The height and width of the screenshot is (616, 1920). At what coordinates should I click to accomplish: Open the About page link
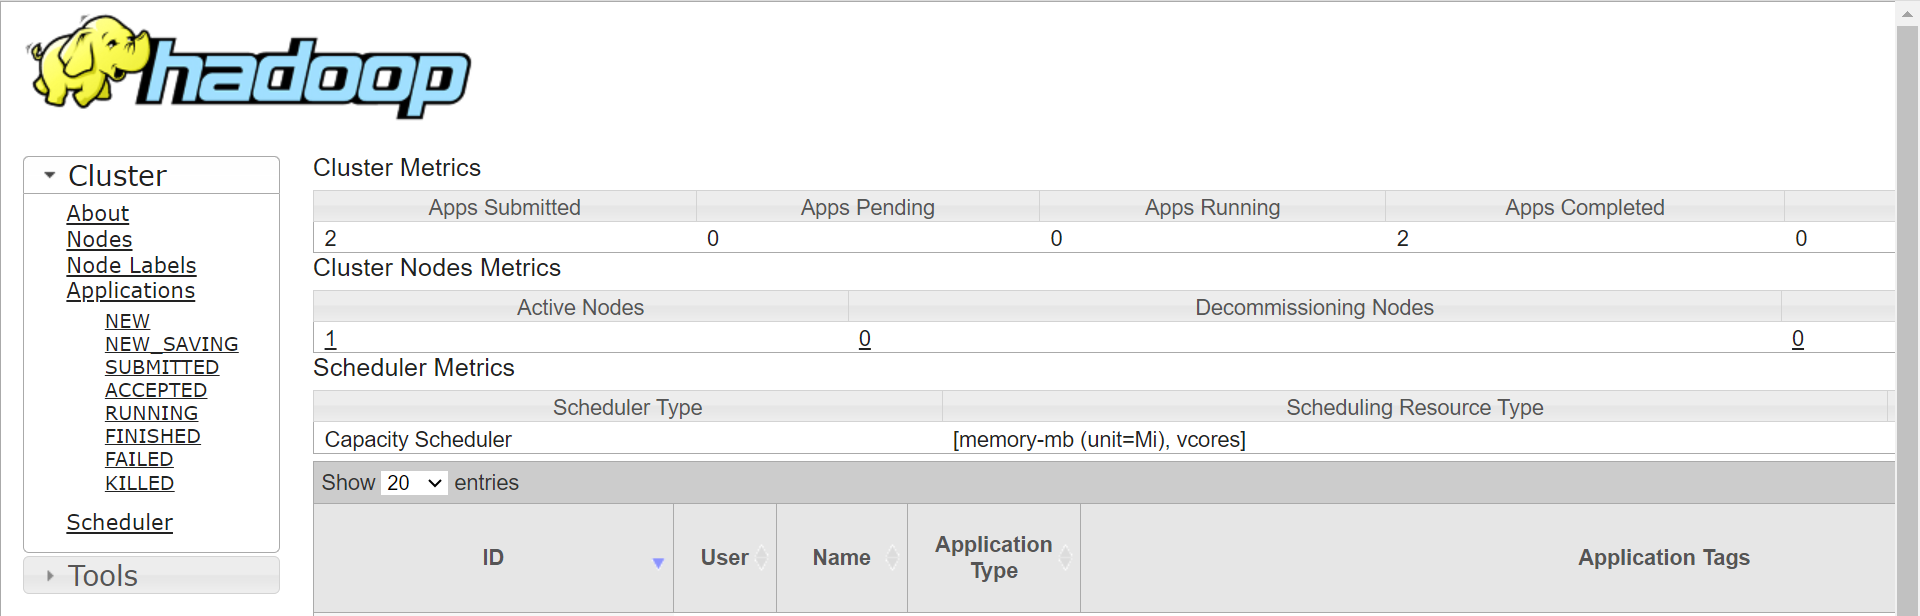[98, 213]
